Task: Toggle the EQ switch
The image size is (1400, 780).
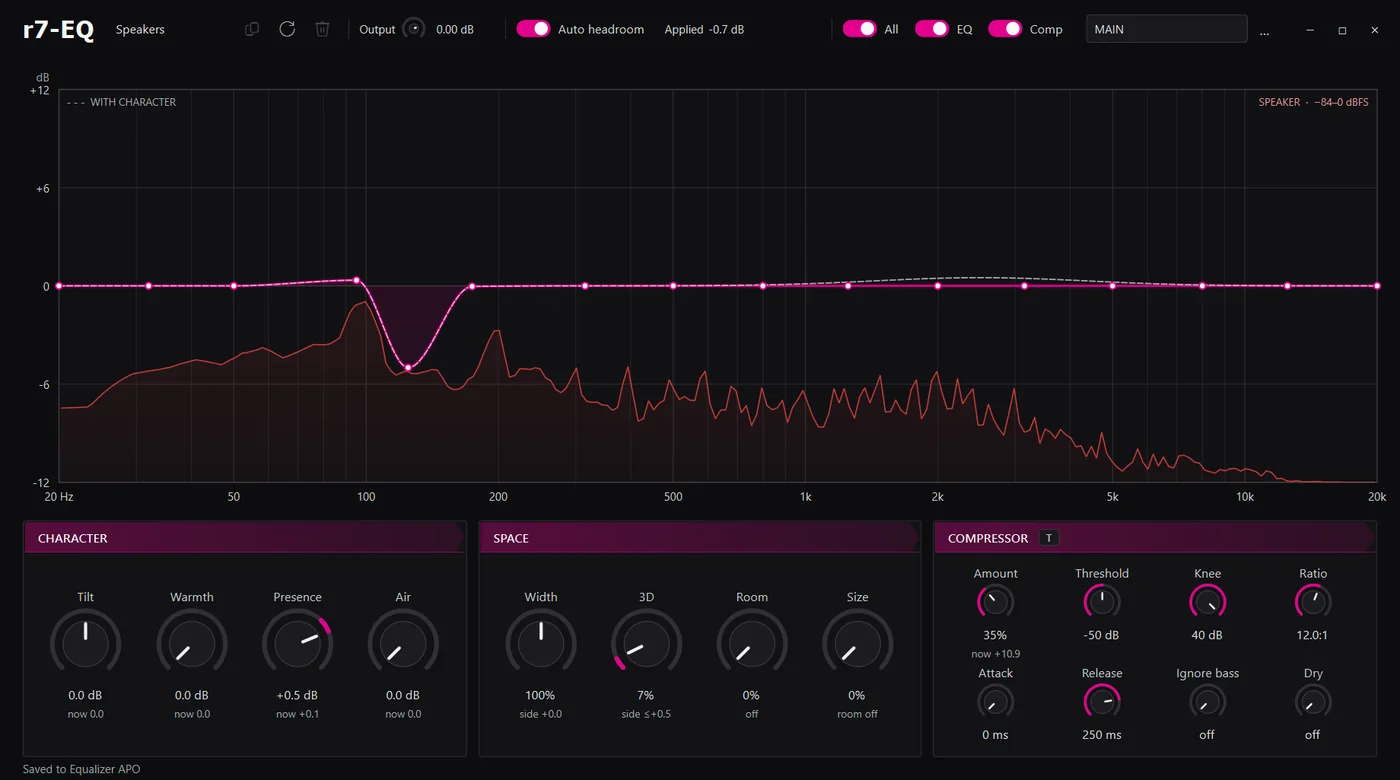Action: pos(932,29)
